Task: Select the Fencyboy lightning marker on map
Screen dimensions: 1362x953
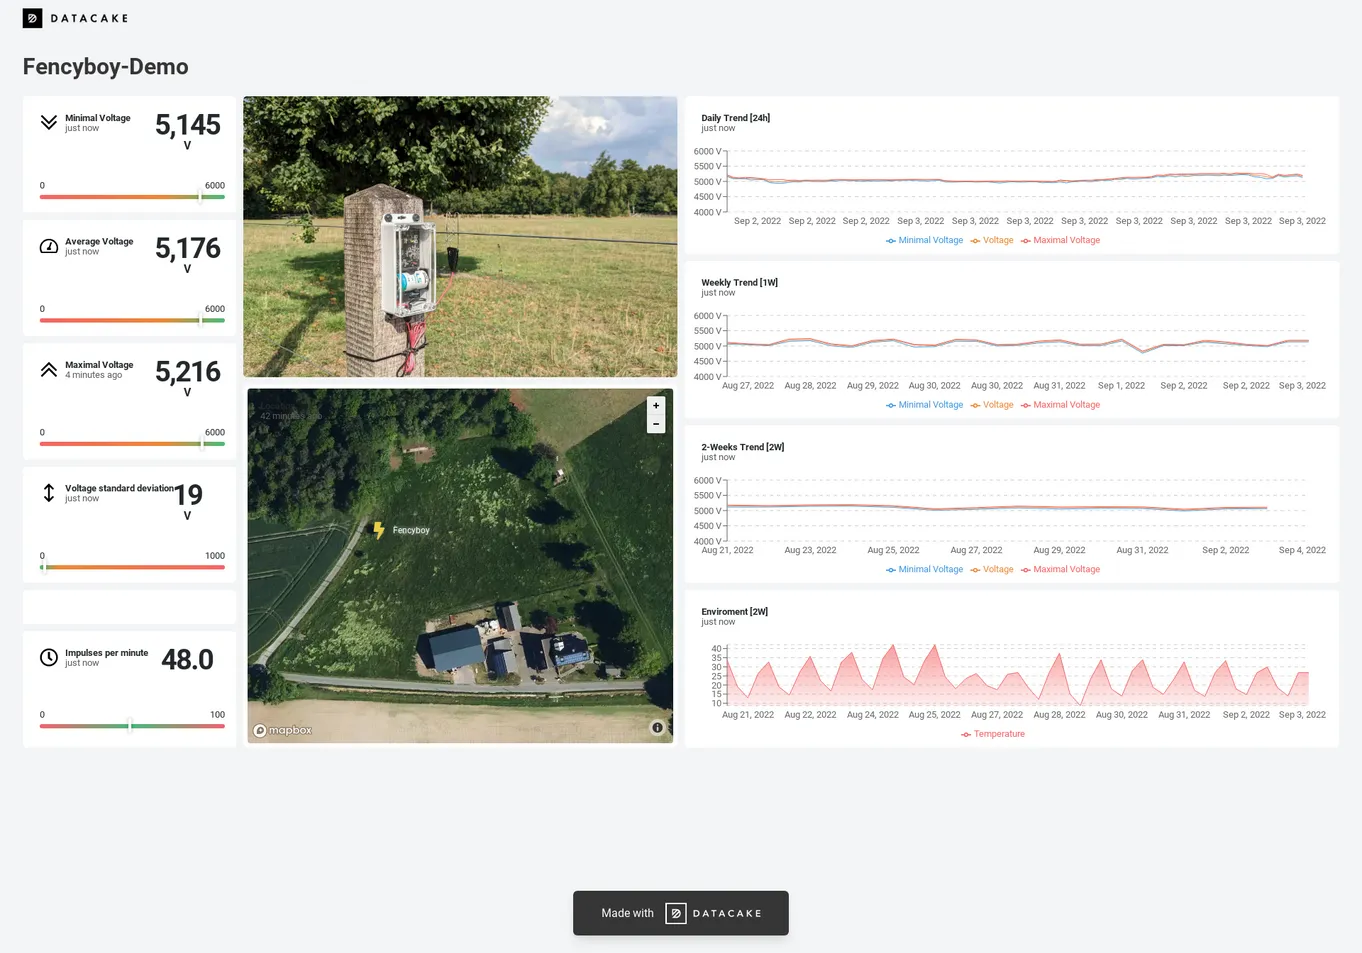Action: [379, 530]
